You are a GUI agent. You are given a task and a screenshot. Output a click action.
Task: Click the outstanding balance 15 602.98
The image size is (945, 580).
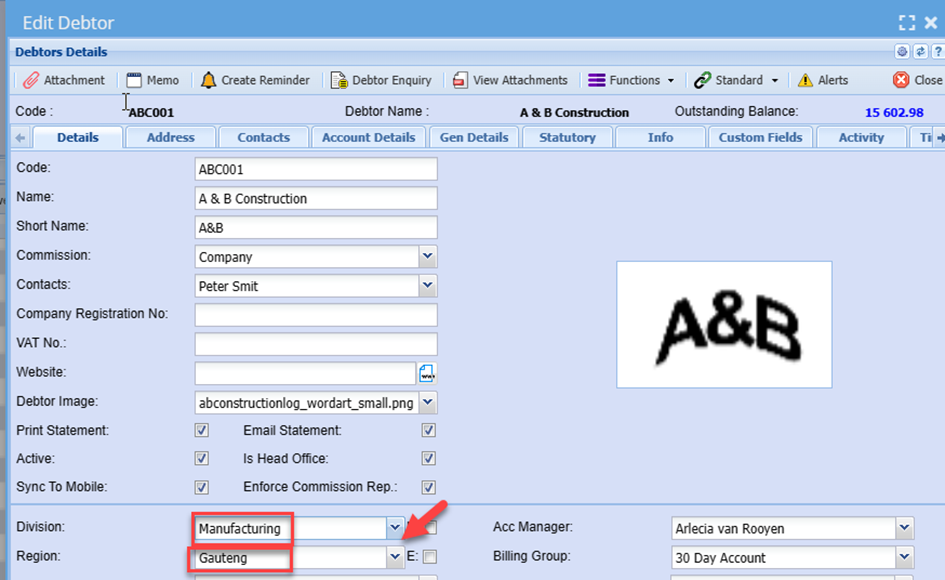894,113
